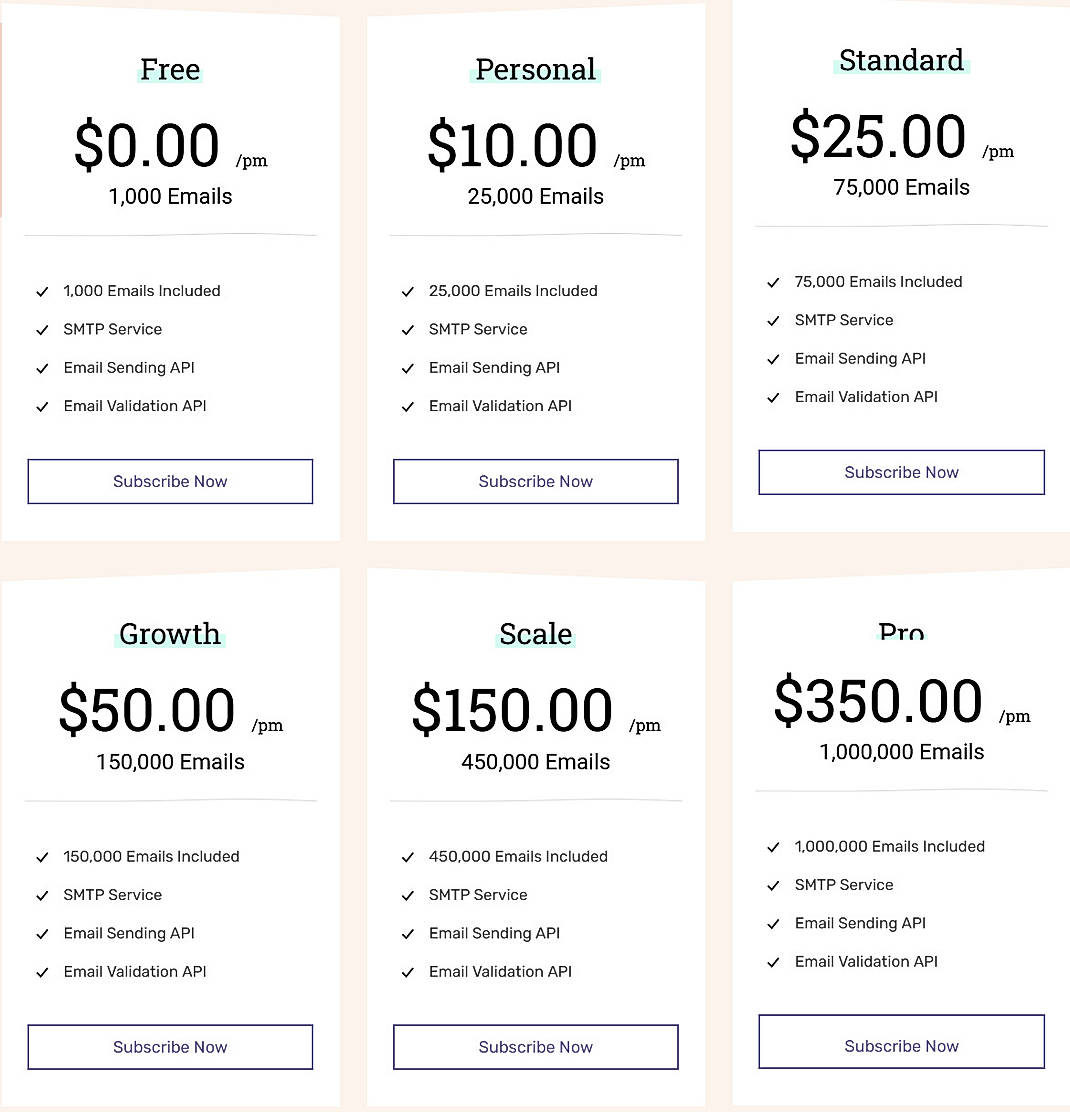Subscribe to the Growth plan

tap(170, 1047)
